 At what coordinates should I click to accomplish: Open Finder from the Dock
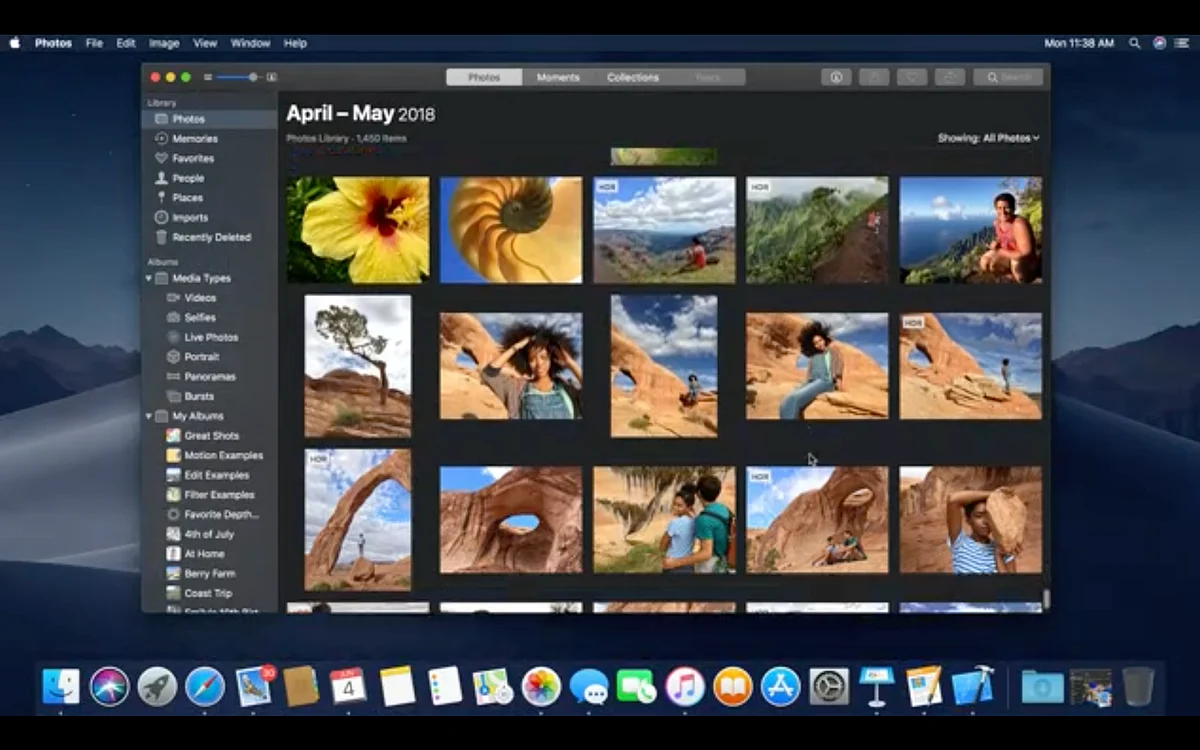click(61, 686)
